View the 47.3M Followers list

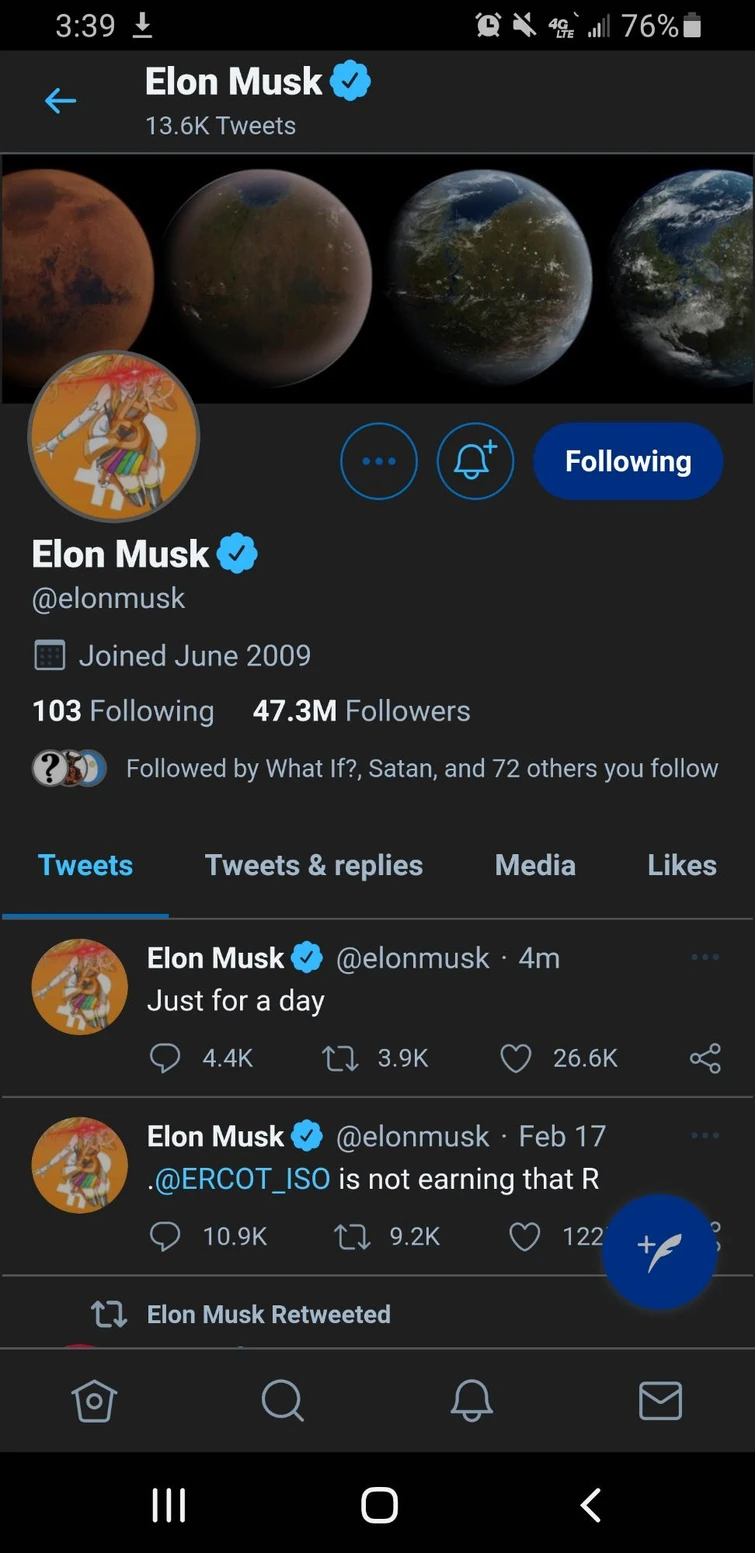361,711
